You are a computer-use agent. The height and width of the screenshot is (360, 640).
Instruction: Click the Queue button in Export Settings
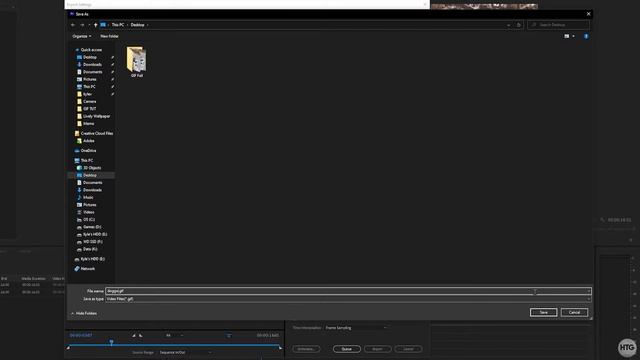point(347,349)
